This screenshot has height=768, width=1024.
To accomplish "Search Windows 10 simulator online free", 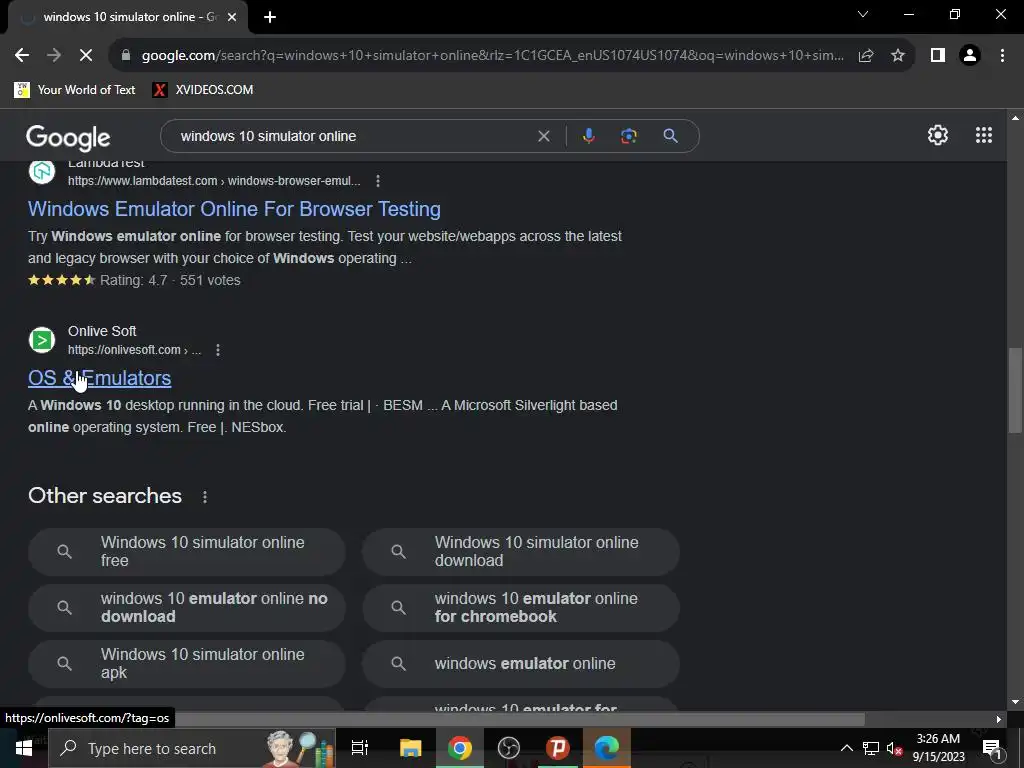I will 187,552.
